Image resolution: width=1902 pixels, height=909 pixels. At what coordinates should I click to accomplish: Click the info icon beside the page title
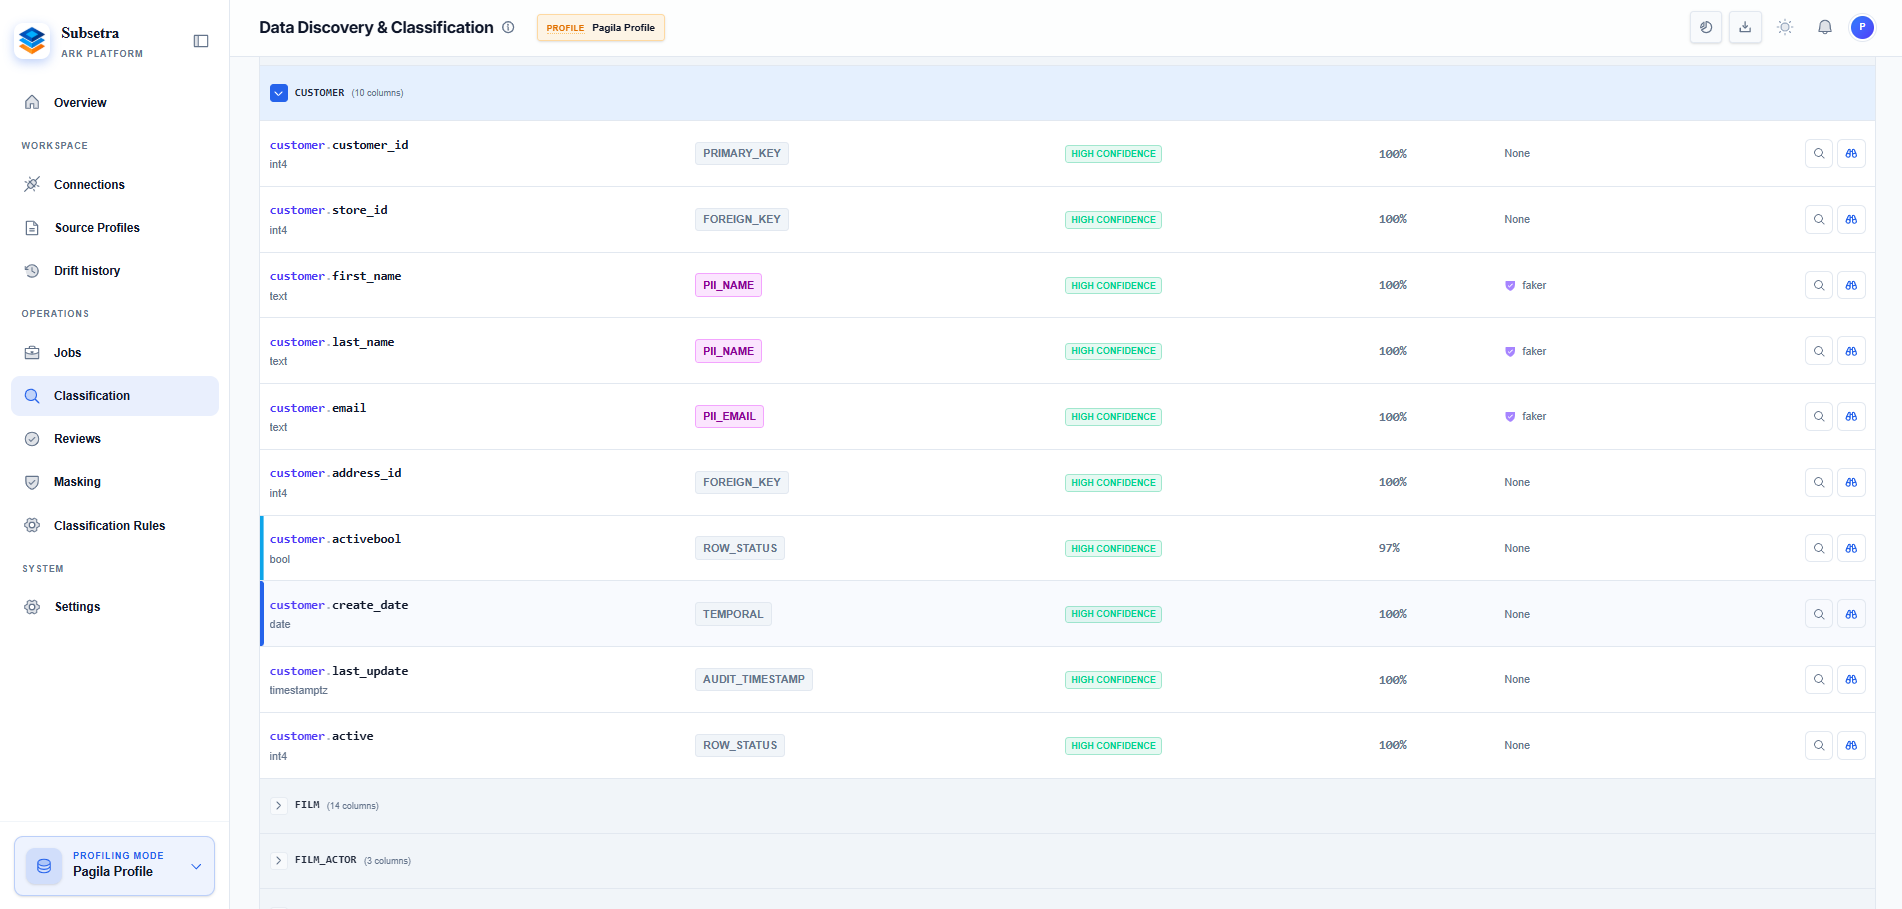click(508, 27)
